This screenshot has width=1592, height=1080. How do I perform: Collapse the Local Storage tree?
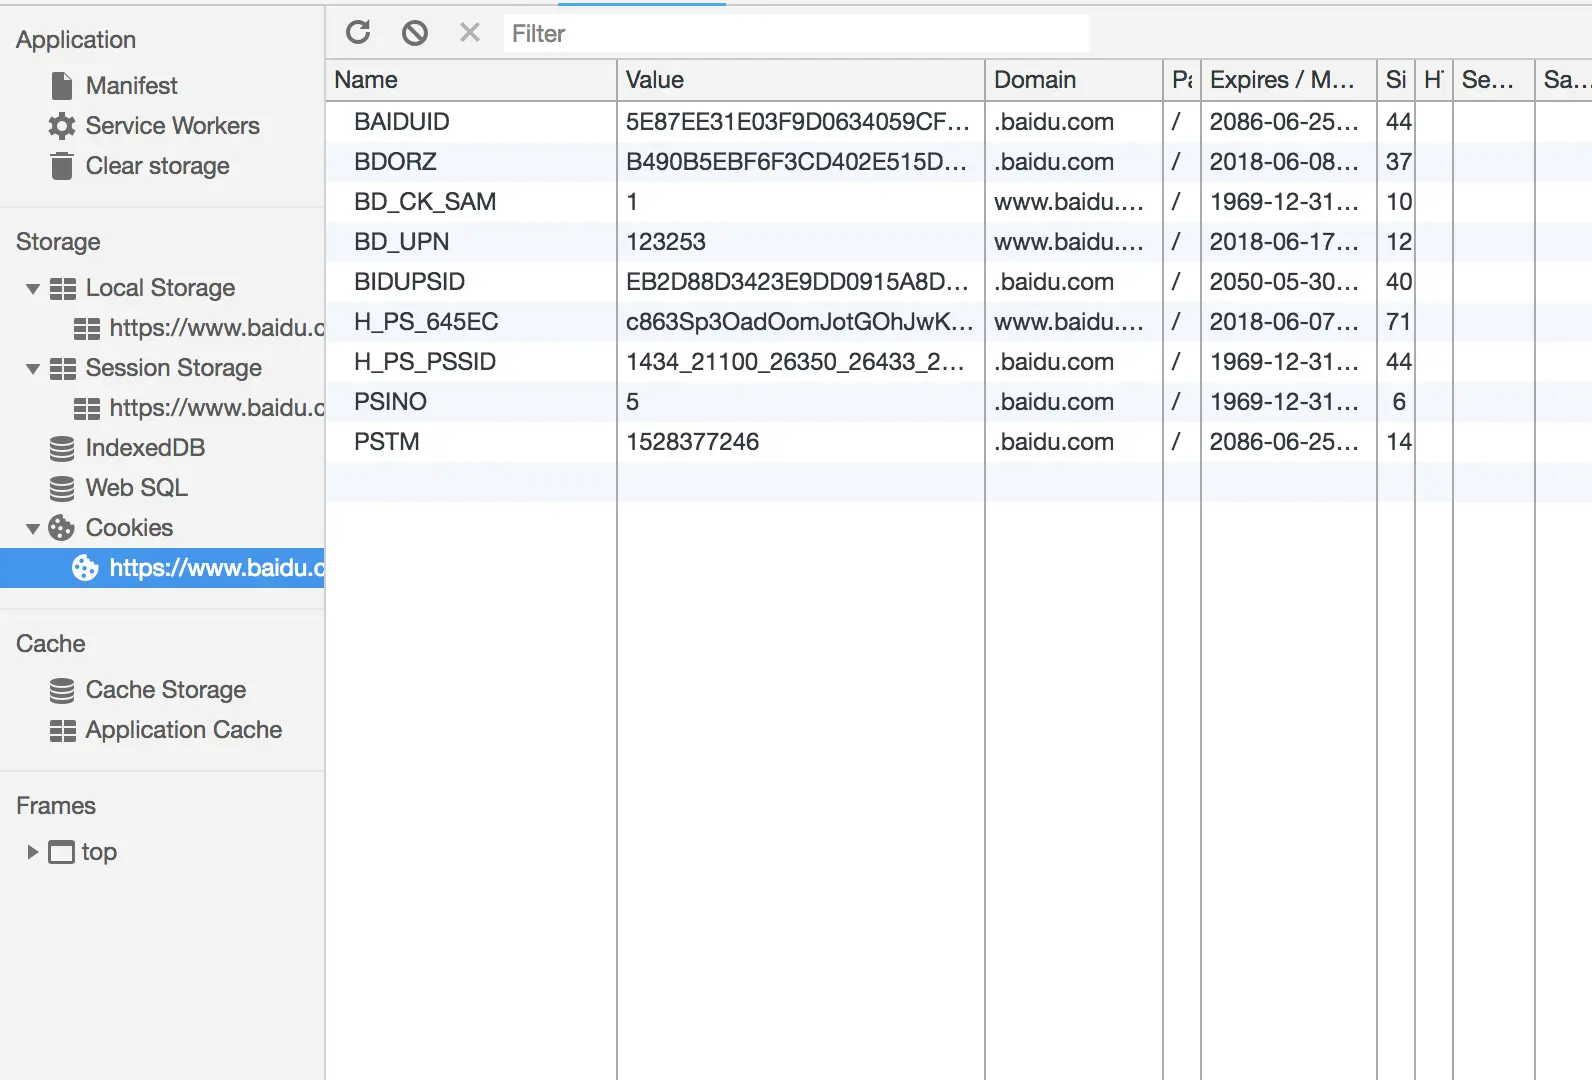coord(33,289)
